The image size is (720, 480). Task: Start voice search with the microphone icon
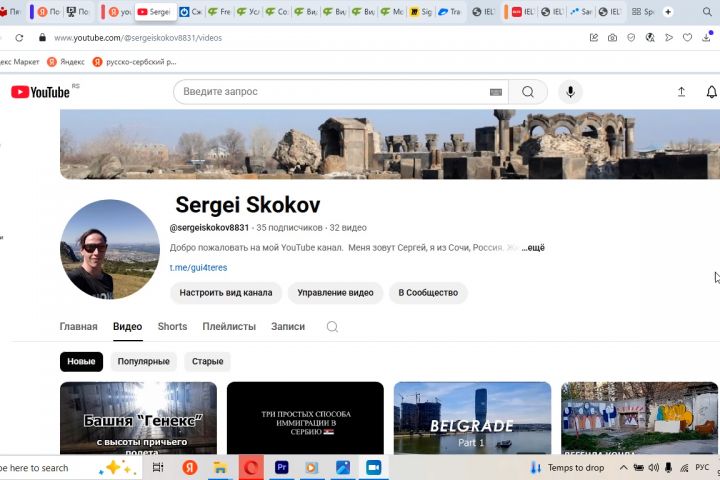click(x=570, y=92)
